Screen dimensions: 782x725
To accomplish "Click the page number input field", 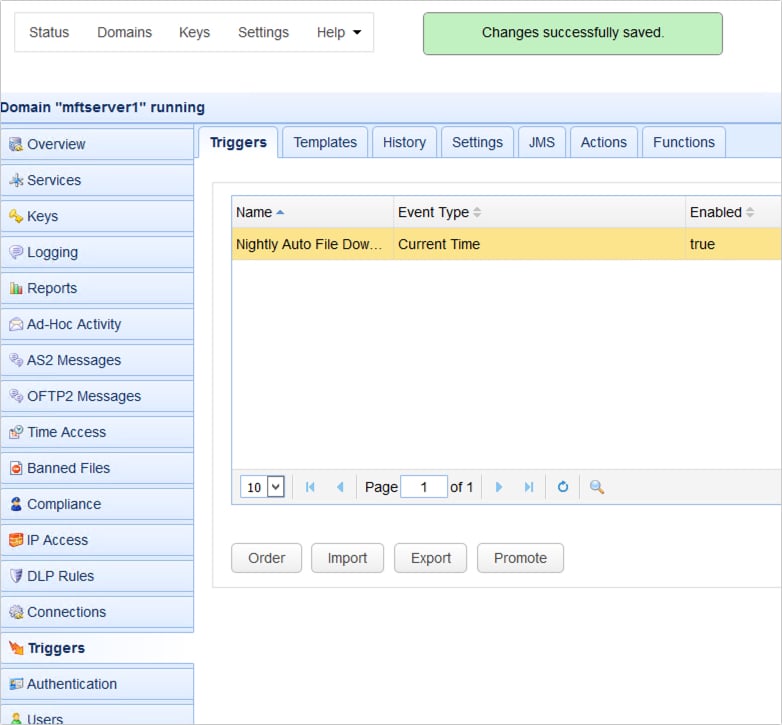I will (x=424, y=487).
